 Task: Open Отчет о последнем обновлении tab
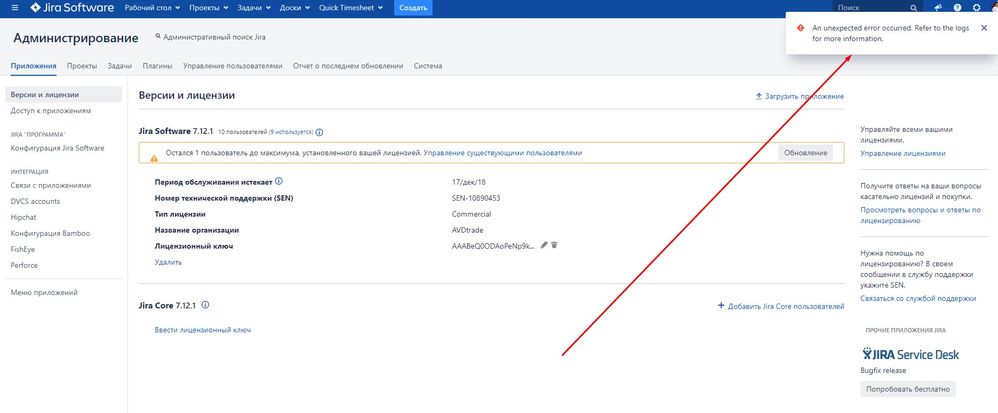point(348,66)
